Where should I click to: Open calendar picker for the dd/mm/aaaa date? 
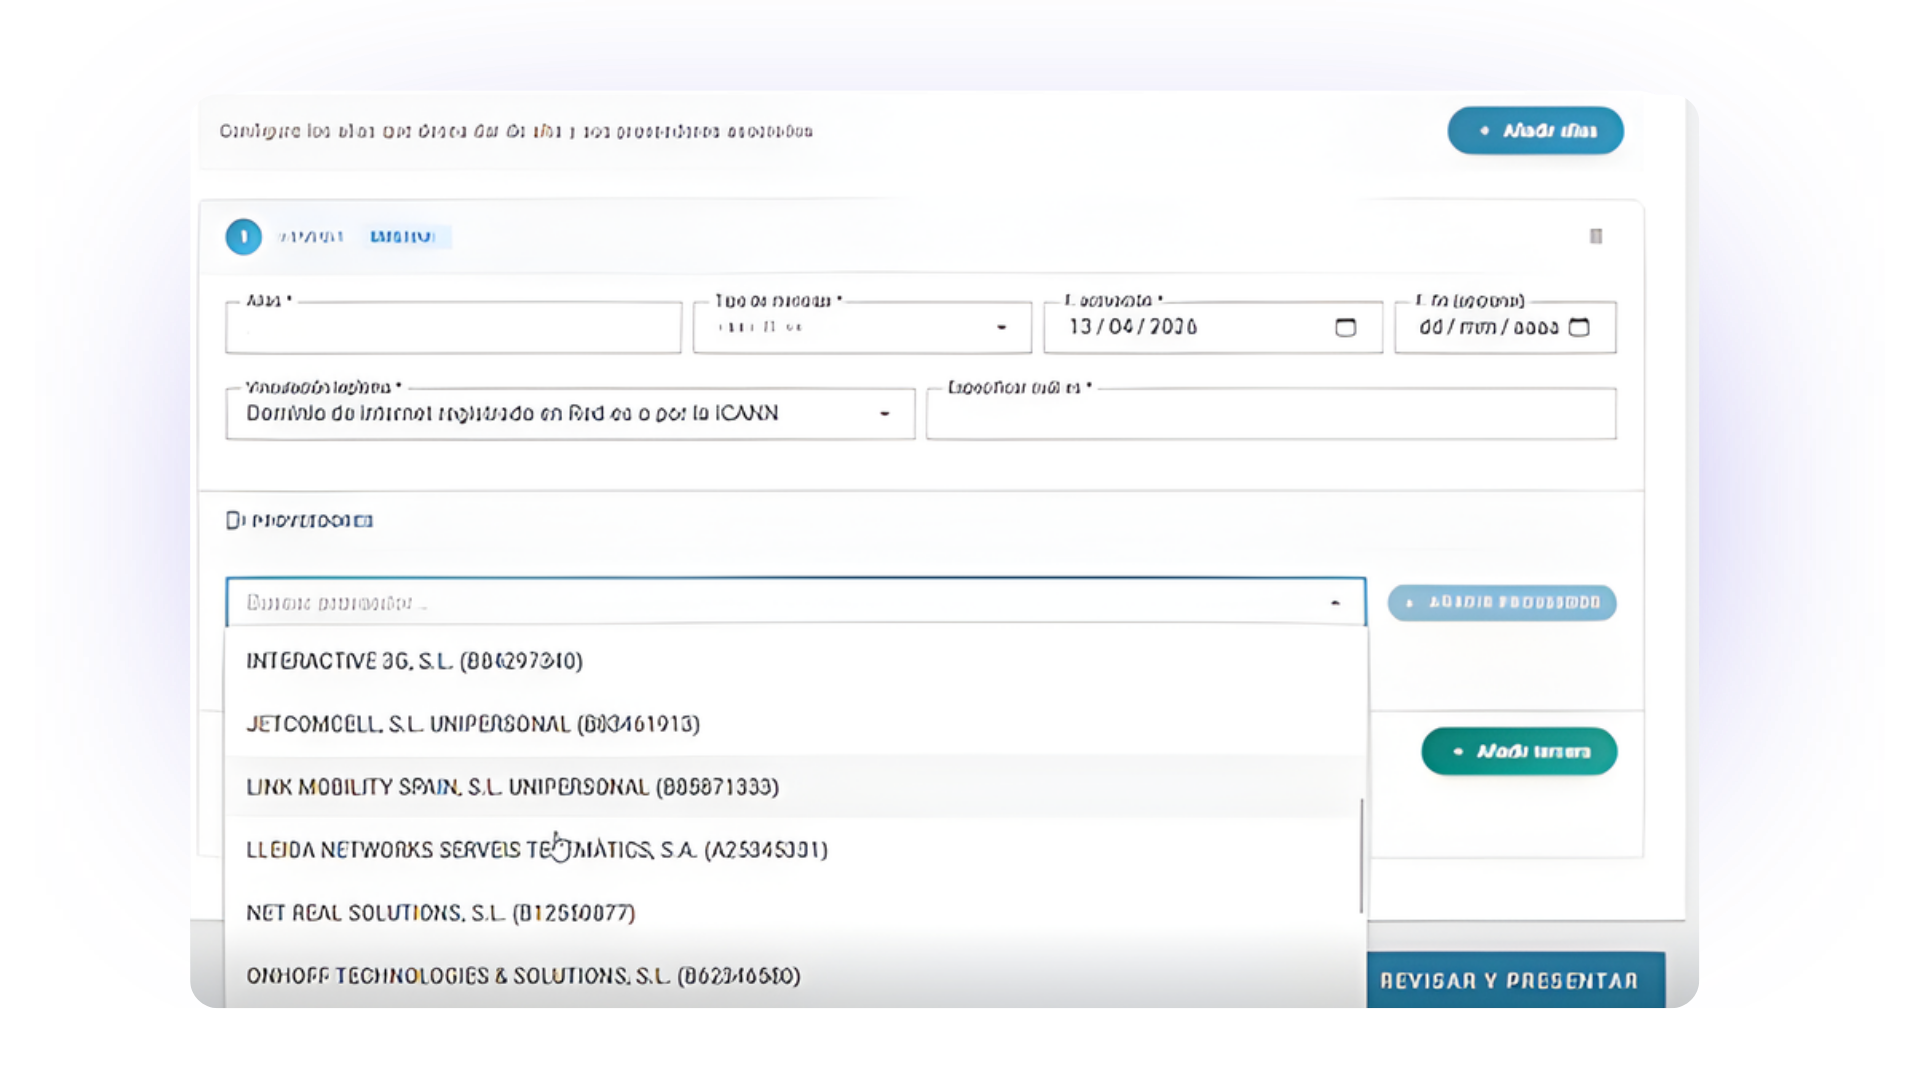[x=1579, y=327]
